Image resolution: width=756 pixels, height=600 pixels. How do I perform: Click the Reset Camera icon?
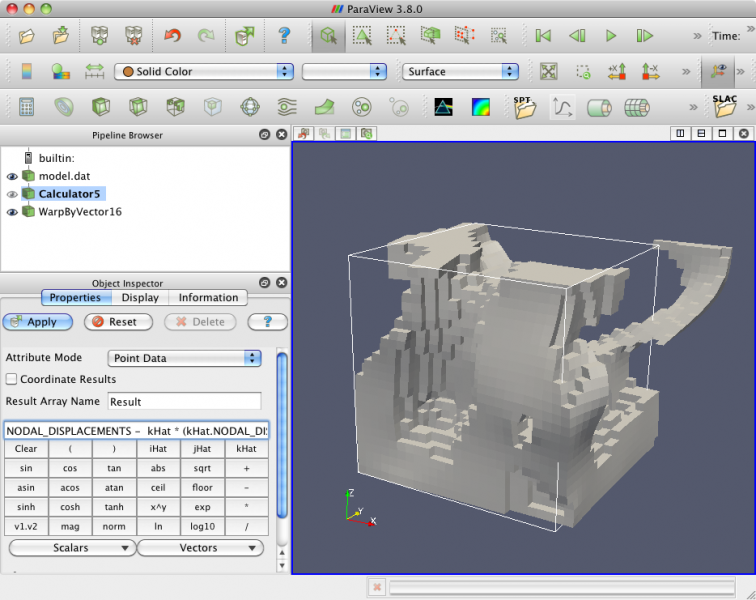(549, 71)
